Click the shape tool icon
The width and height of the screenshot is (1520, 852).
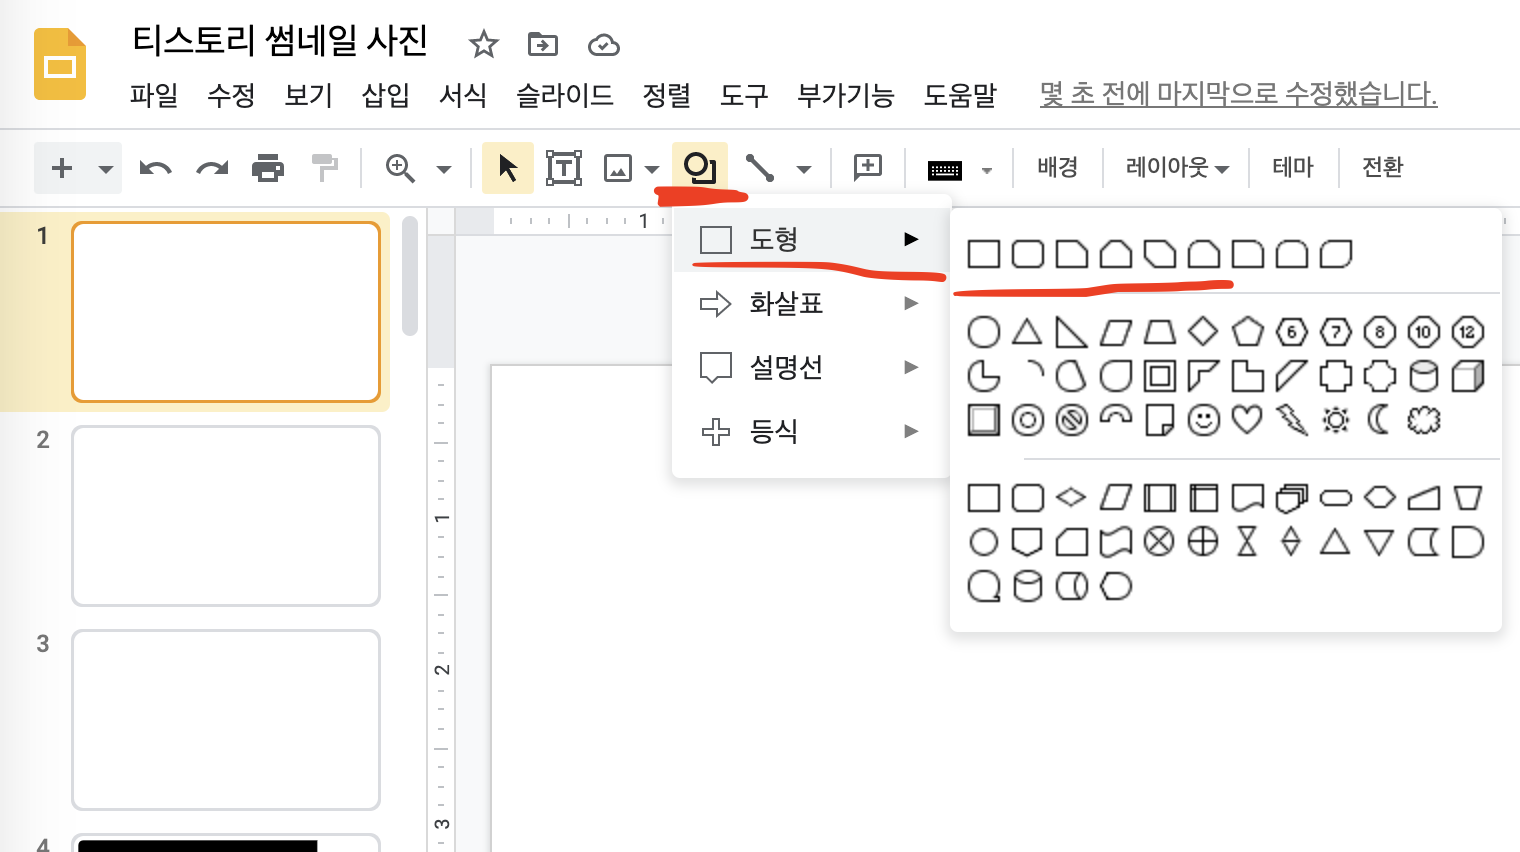[x=700, y=167]
